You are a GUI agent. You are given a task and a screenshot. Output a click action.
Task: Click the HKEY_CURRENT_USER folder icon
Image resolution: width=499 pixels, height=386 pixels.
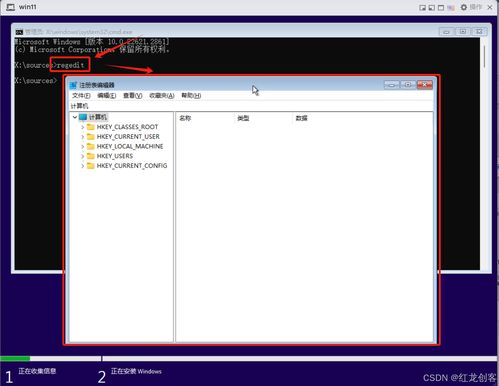click(x=90, y=137)
